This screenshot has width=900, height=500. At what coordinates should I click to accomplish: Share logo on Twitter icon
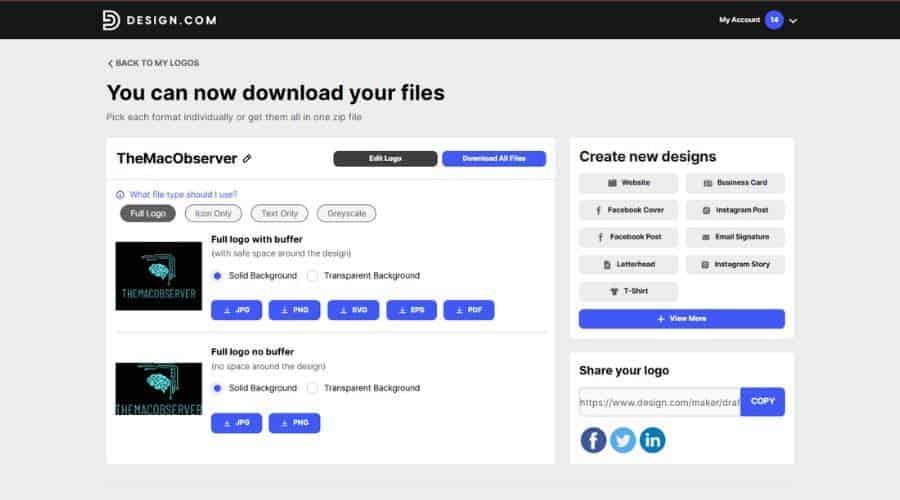click(623, 440)
